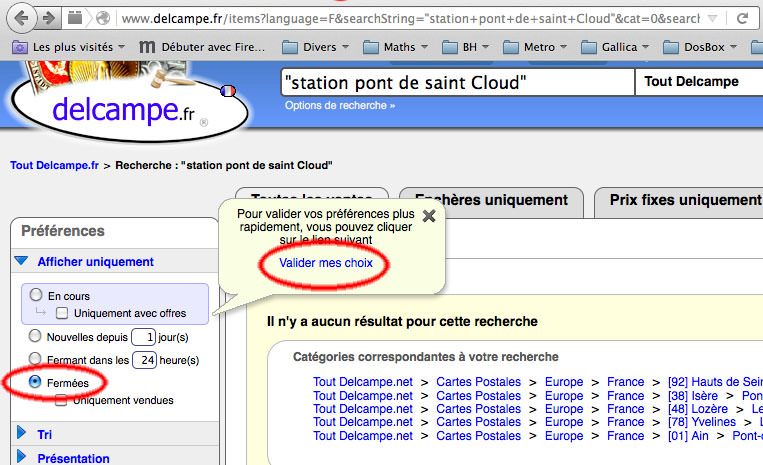Open the Les plus visités bookmarks folder

[68, 47]
